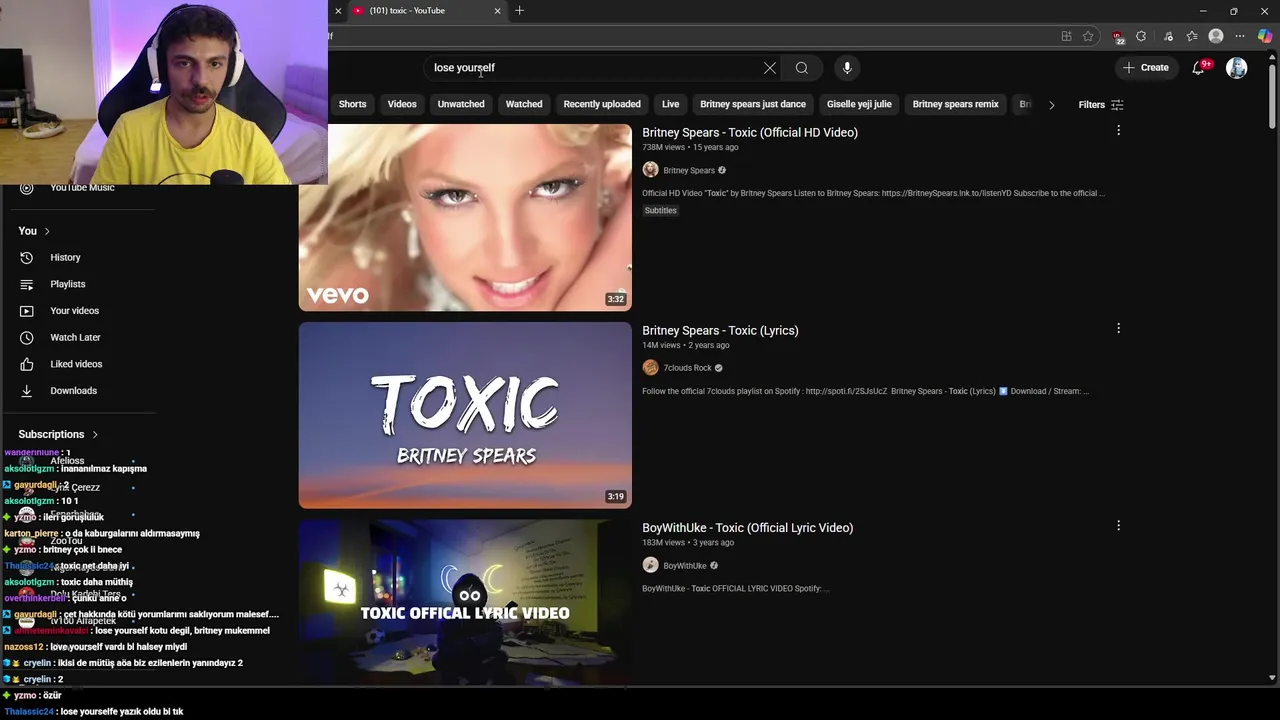Open the BoyWithUke channel name
This screenshot has height=720, width=1280.
click(685, 566)
